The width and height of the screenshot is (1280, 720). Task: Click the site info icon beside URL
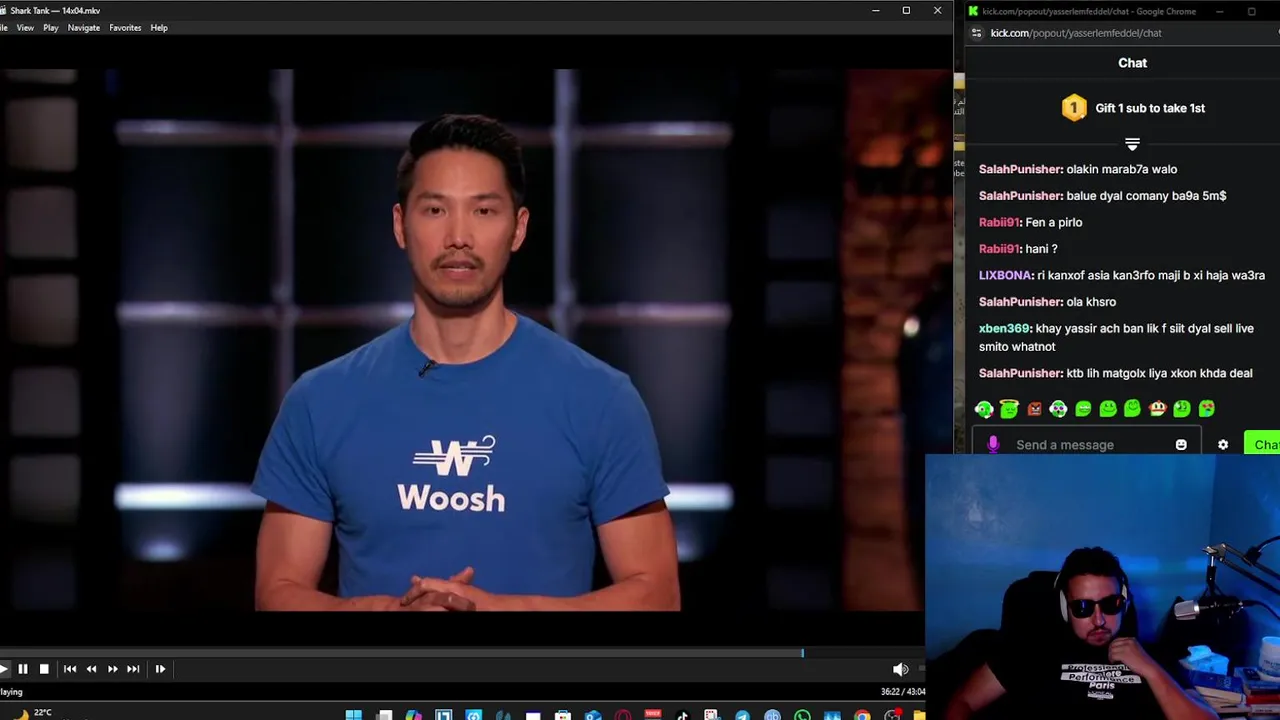pos(976,33)
